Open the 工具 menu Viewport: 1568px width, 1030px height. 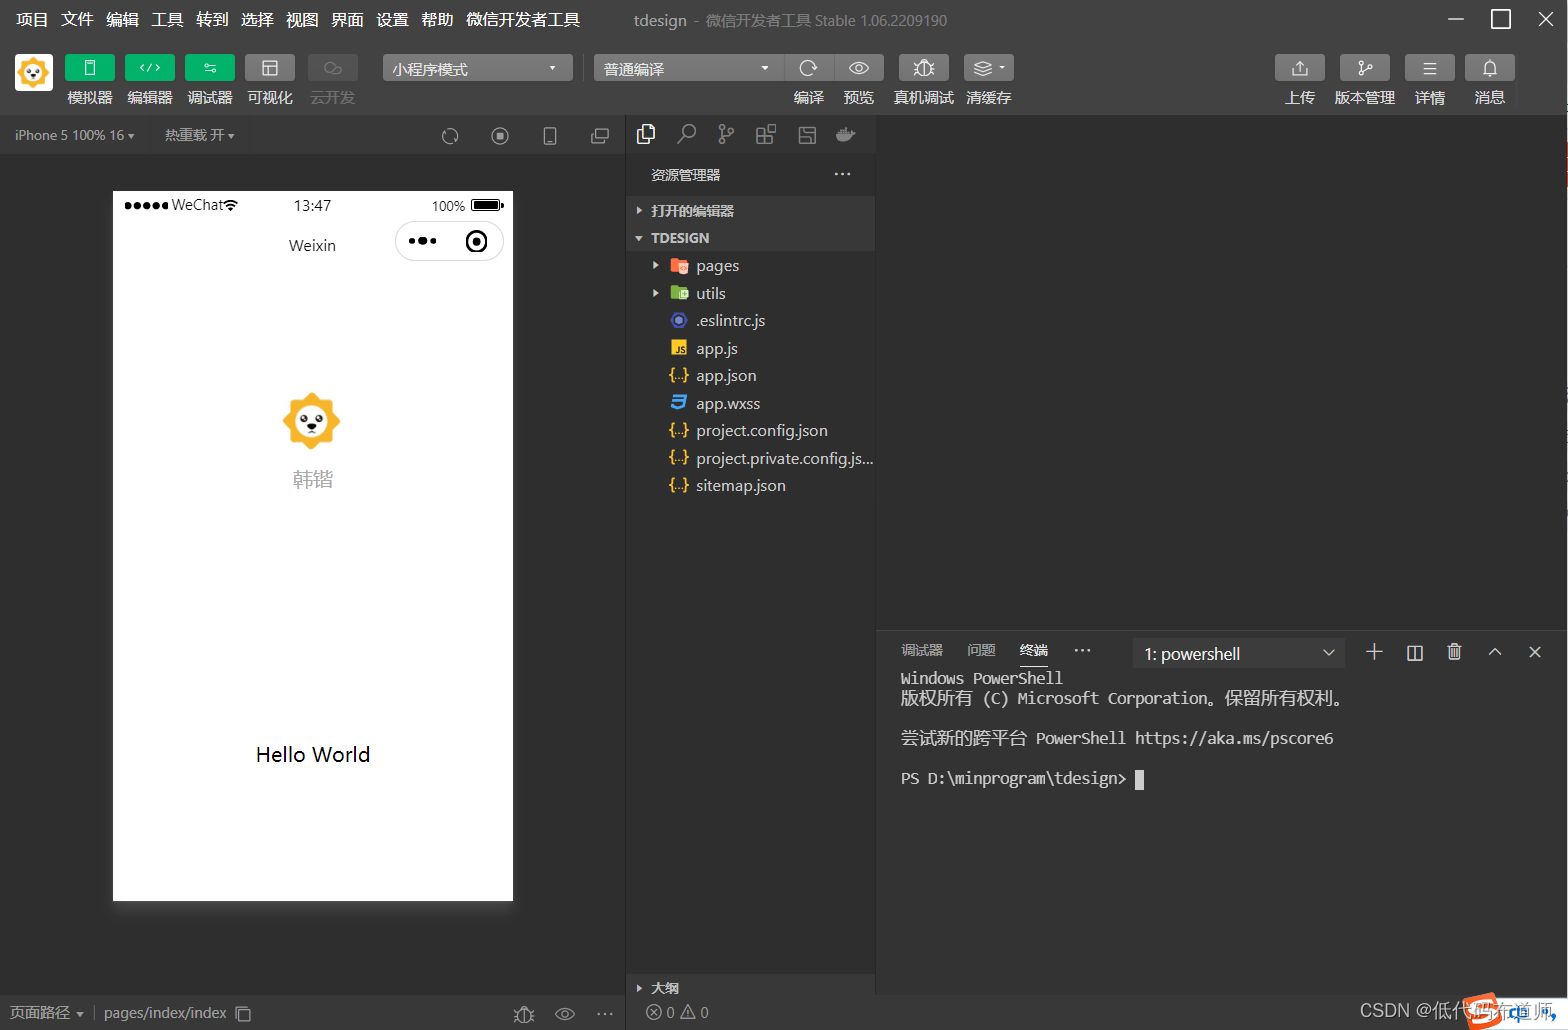click(x=167, y=20)
